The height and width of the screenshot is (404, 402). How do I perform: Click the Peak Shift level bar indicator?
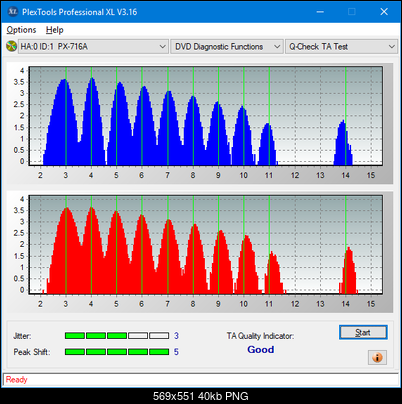pos(117,352)
